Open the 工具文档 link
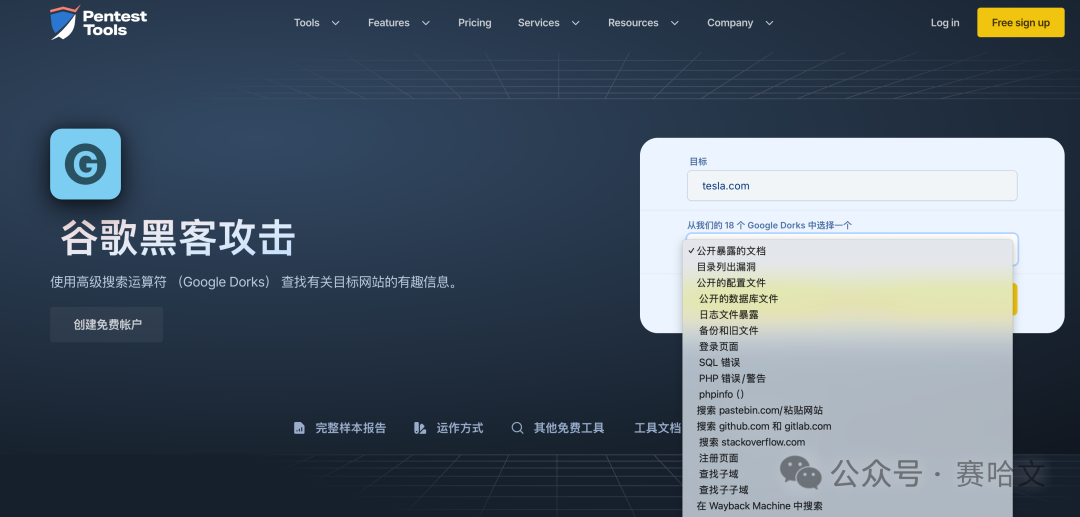Image resolution: width=1080 pixels, height=517 pixels. [657, 428]
